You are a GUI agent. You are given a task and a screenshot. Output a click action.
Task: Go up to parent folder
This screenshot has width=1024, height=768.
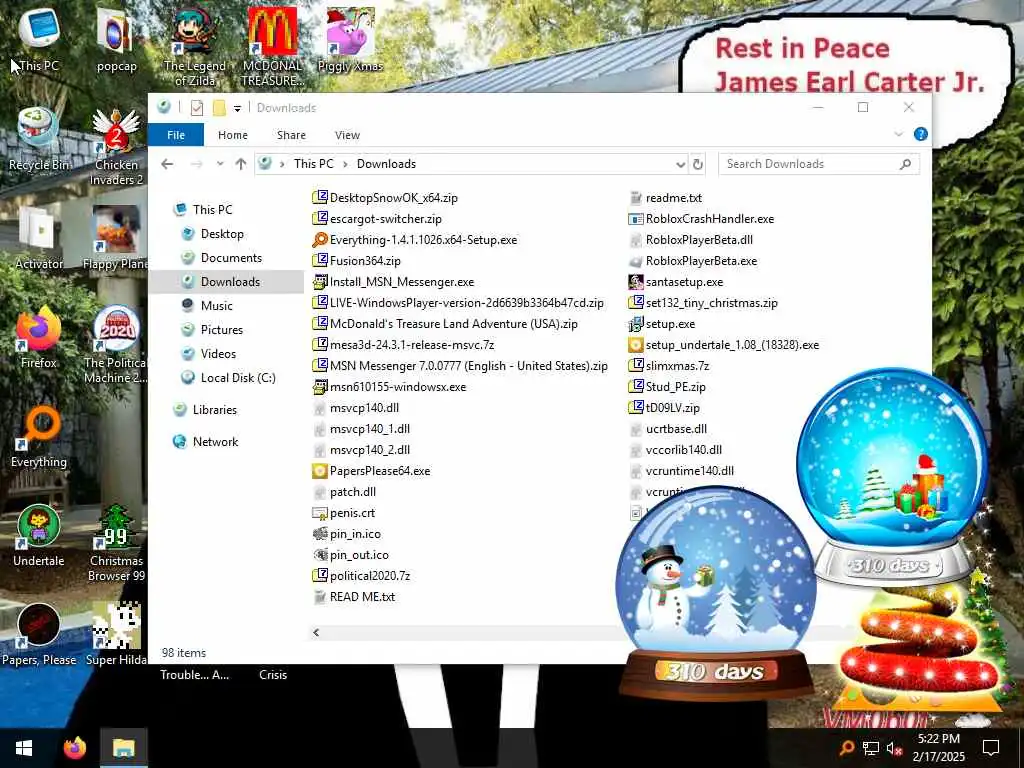pyautogui.click(x=241, y=164)
